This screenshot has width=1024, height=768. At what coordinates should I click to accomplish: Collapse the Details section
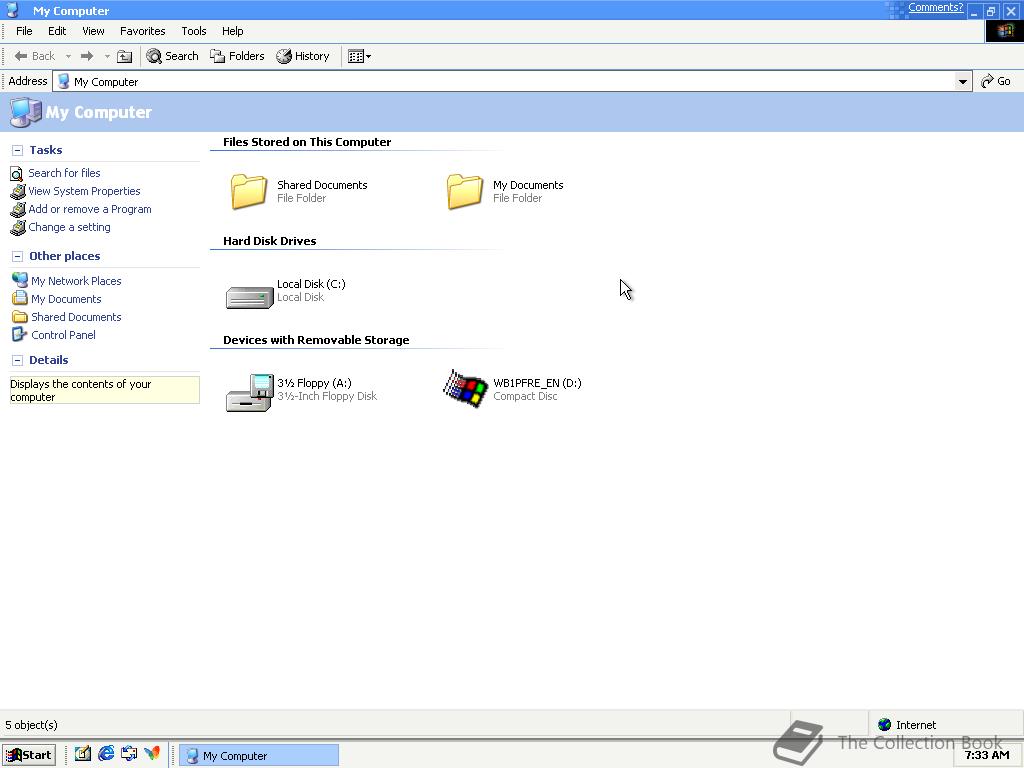coord(18,360)
